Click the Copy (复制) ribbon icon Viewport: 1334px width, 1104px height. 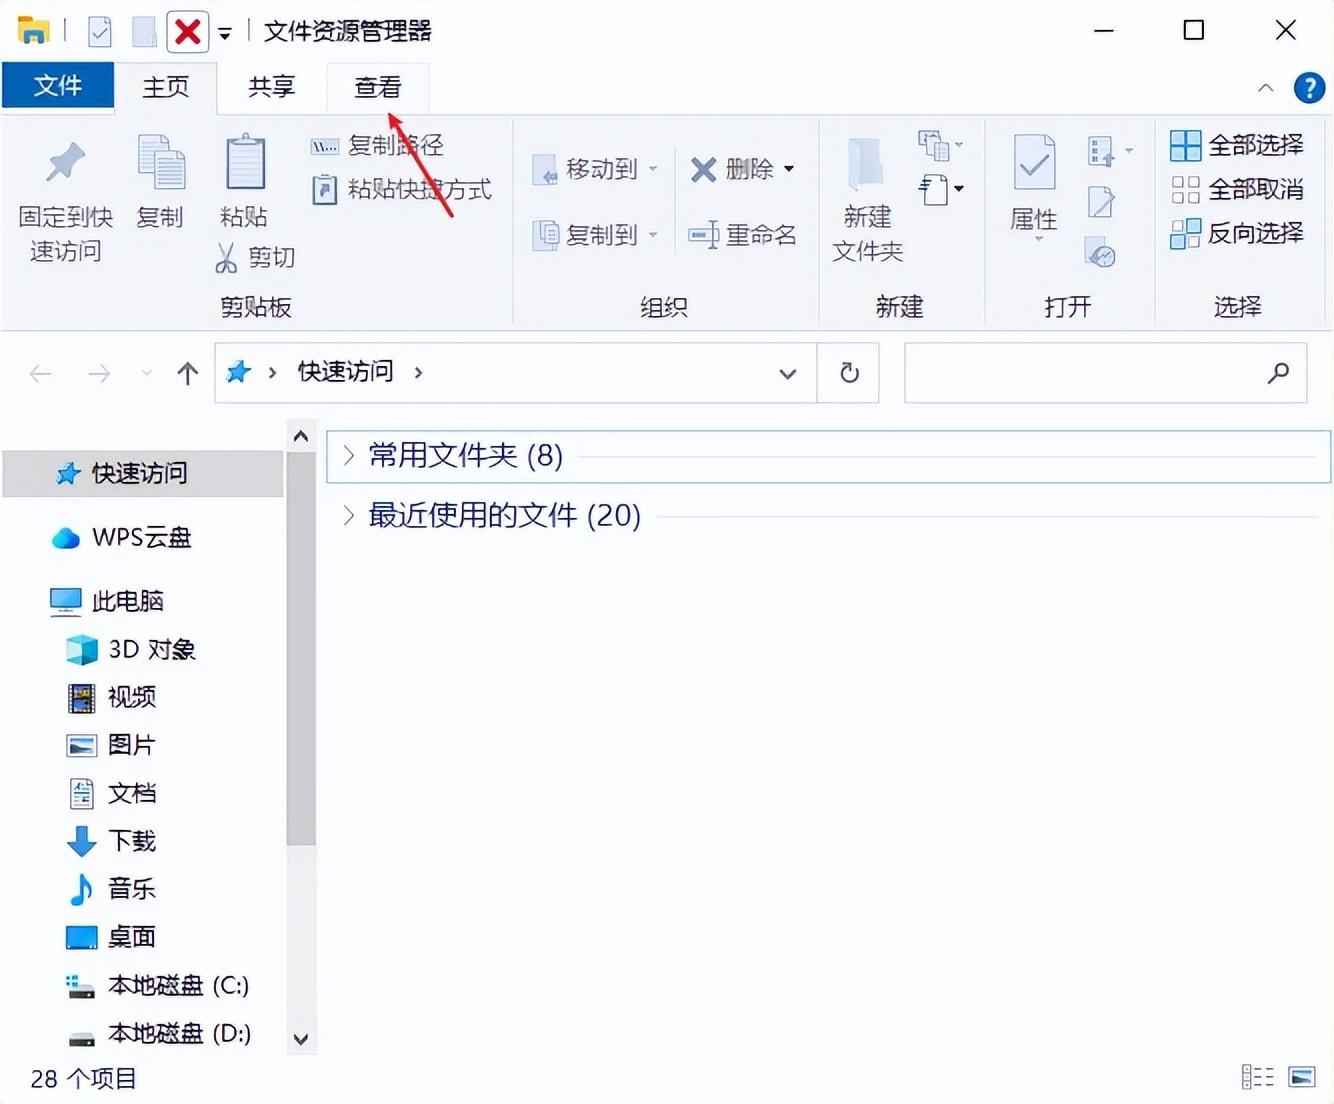pyautogui.click(x=161, y=162)
